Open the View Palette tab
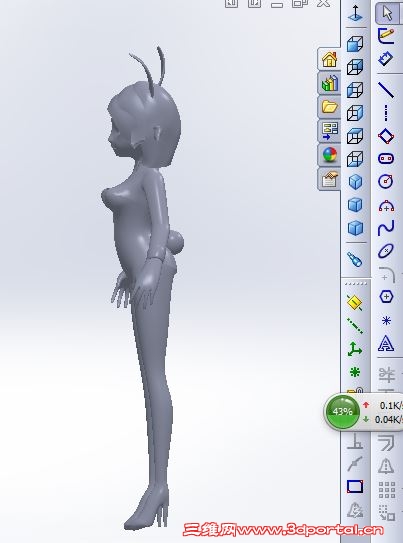 (329, 131)
